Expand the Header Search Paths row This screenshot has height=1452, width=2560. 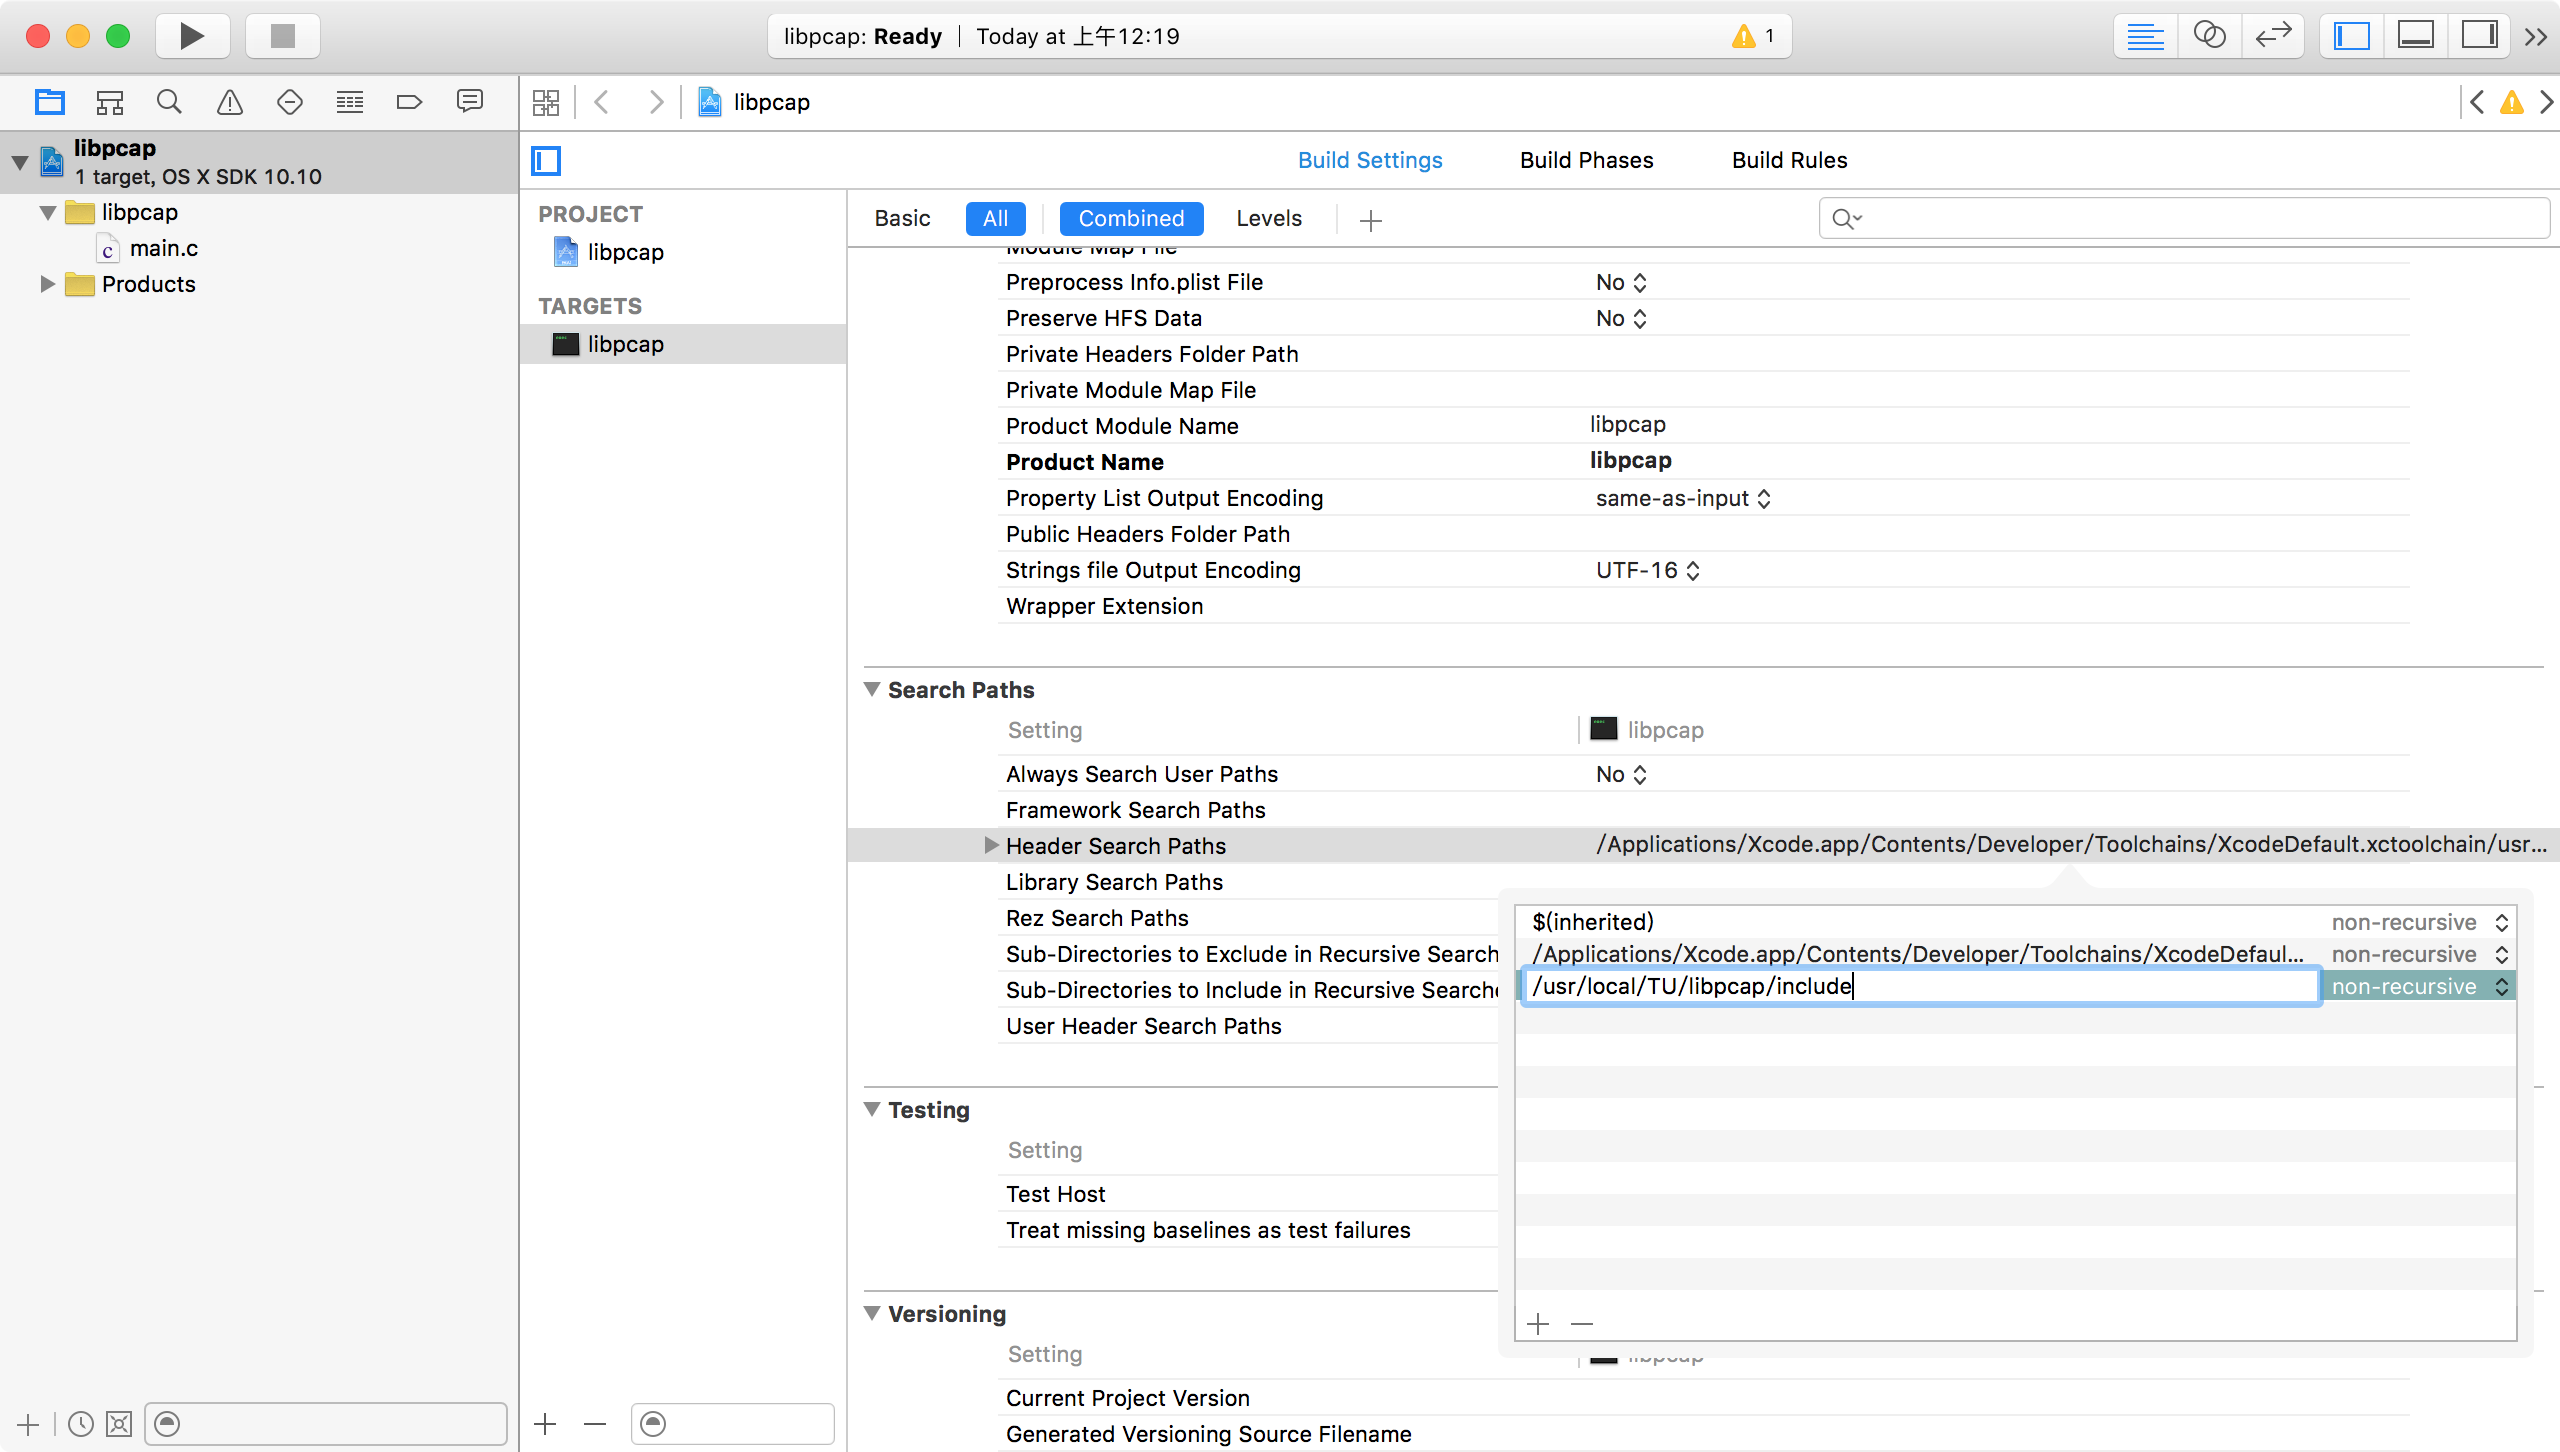tap(991, 845)
